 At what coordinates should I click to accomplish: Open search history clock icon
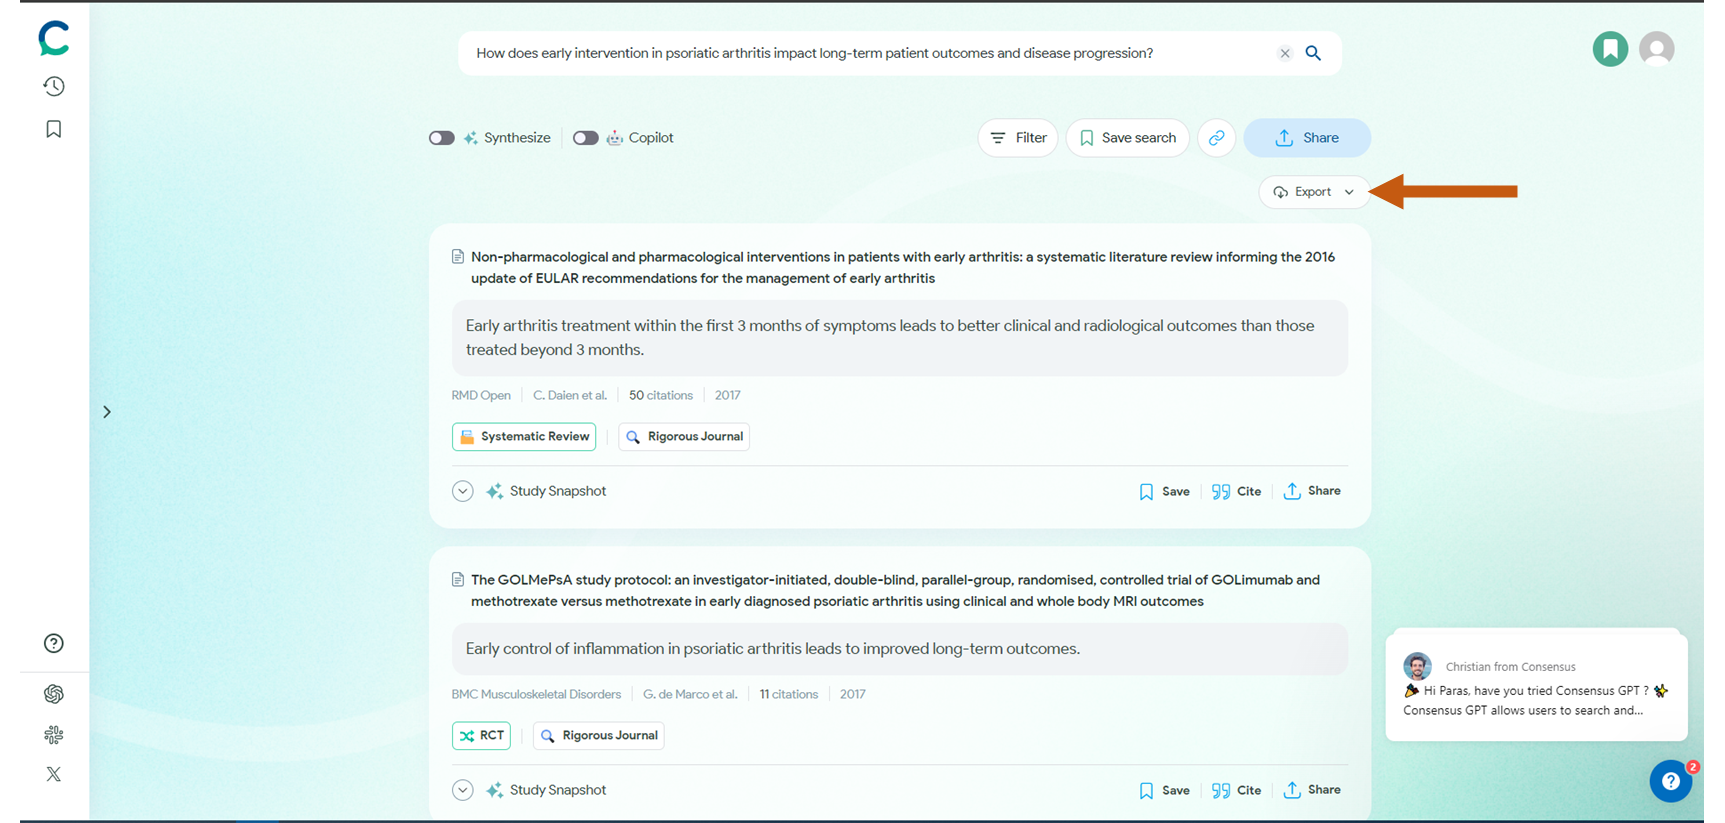(54, 86)
